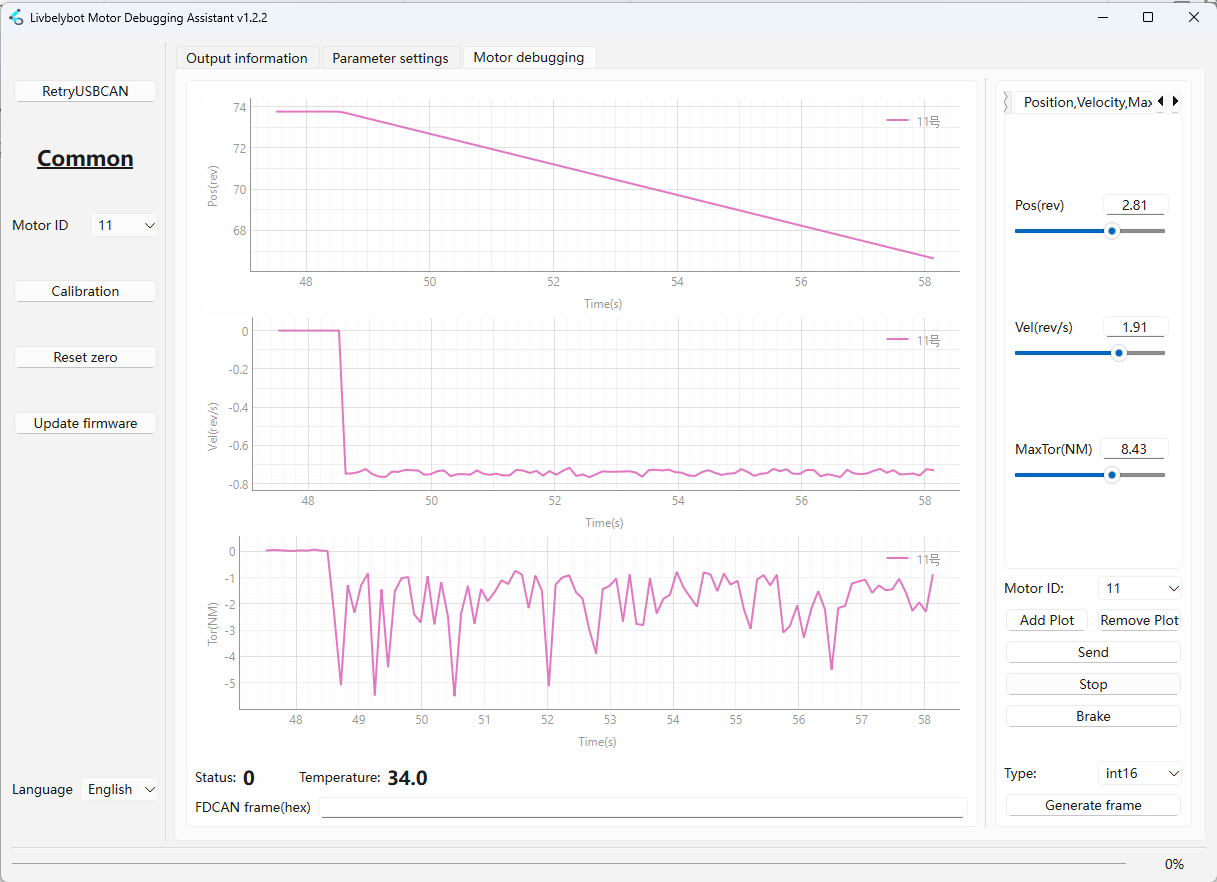Maximize the Motor Debugging Assistant window
Screen dimensions: 1217x882
click(x=1148, y=17)
